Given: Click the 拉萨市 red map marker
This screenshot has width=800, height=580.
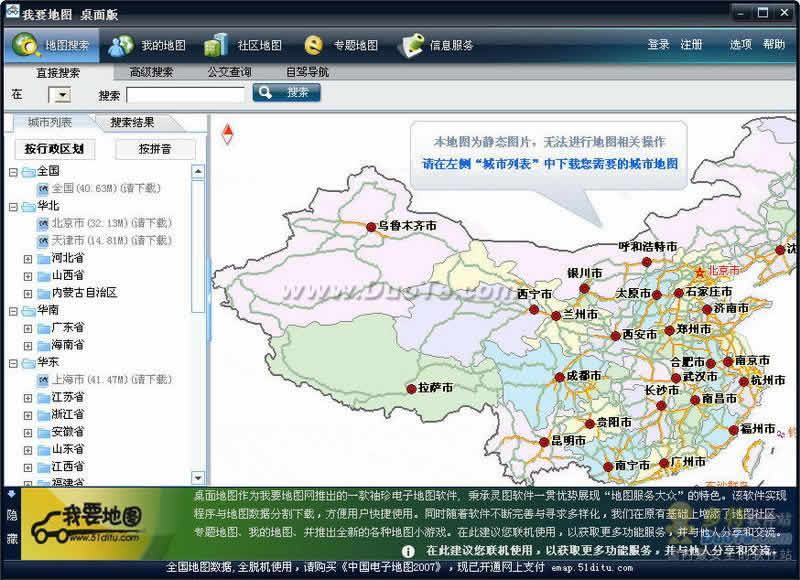Looking at the screenshot, I should click(x=411, y=389).
